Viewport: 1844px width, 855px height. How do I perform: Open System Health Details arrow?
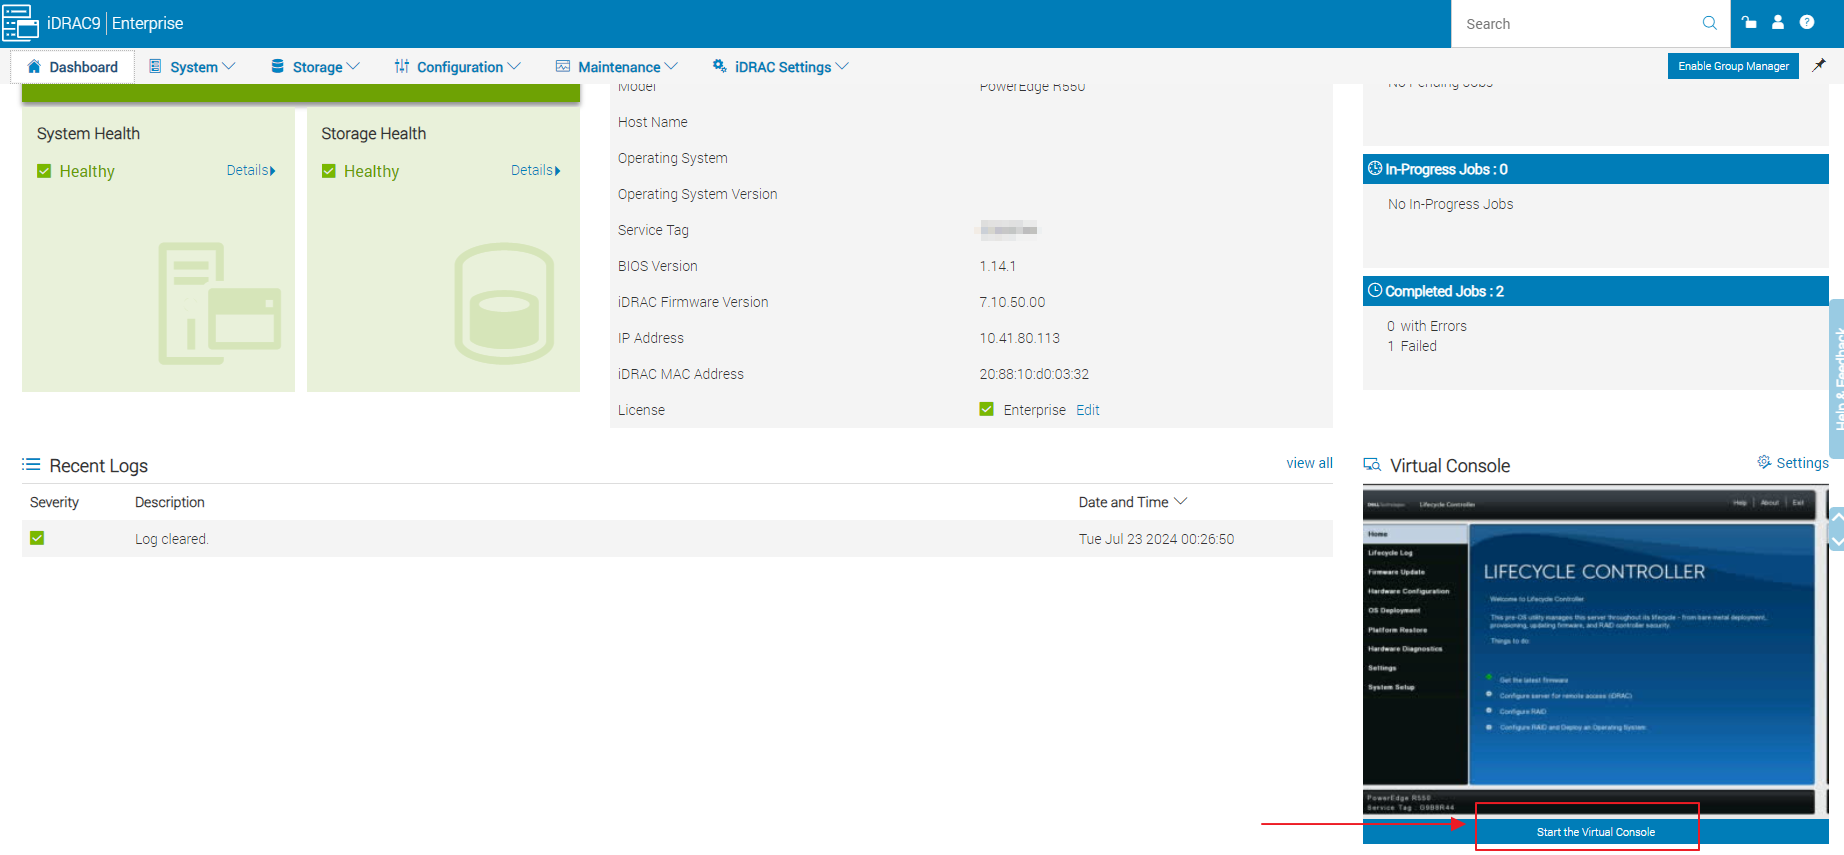(273, 171)
